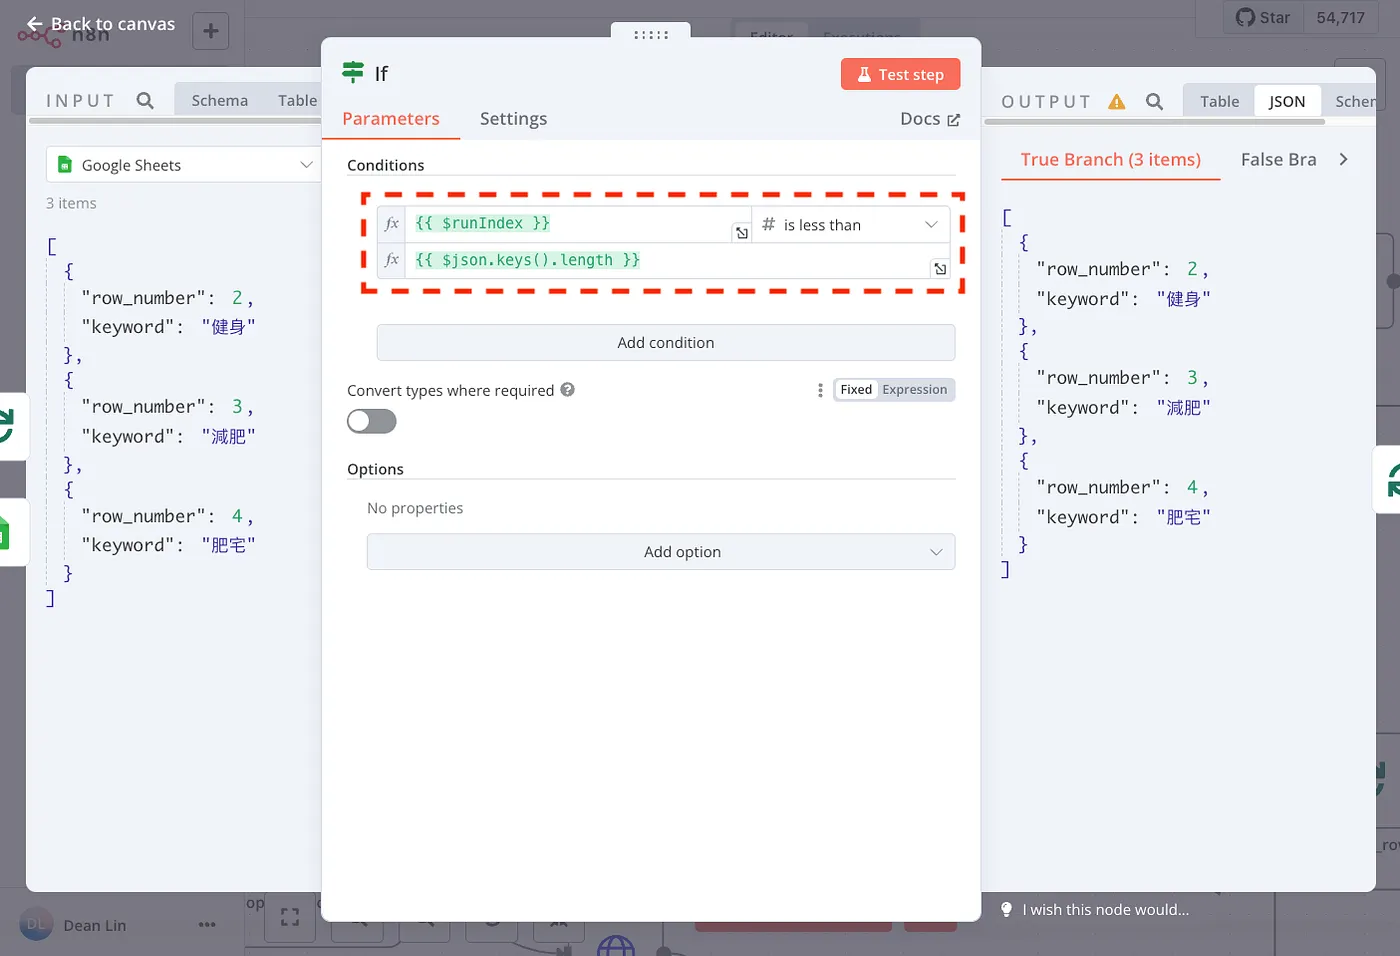Click the search icon in OUTPUT panel

point(1154,102)
